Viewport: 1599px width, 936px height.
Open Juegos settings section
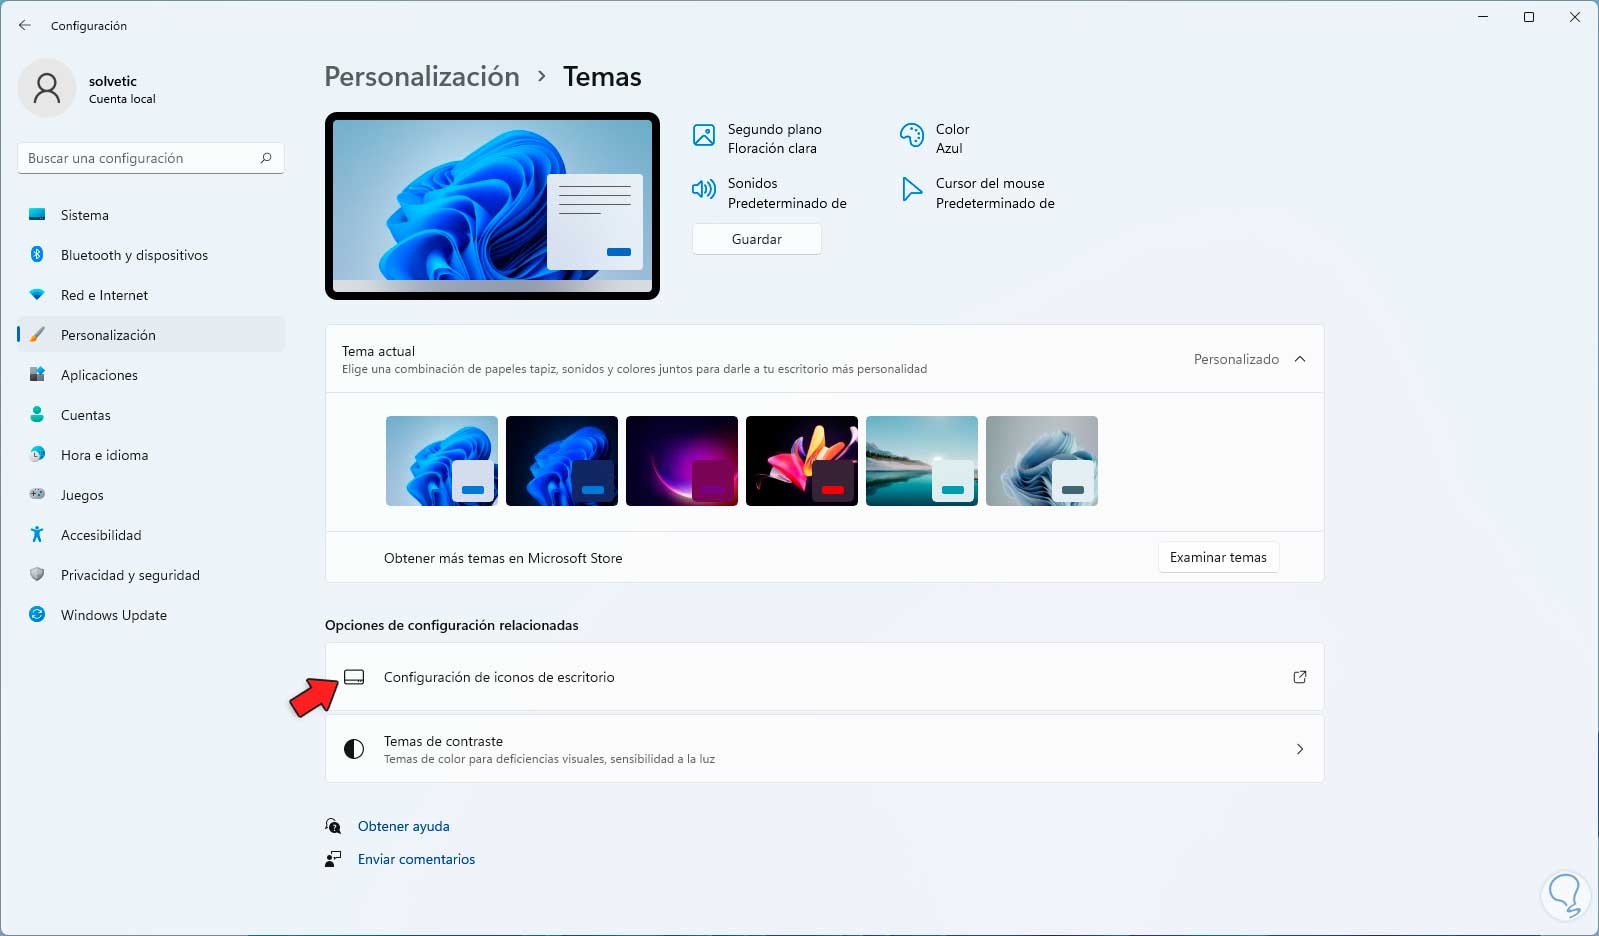tap(151, 495)
